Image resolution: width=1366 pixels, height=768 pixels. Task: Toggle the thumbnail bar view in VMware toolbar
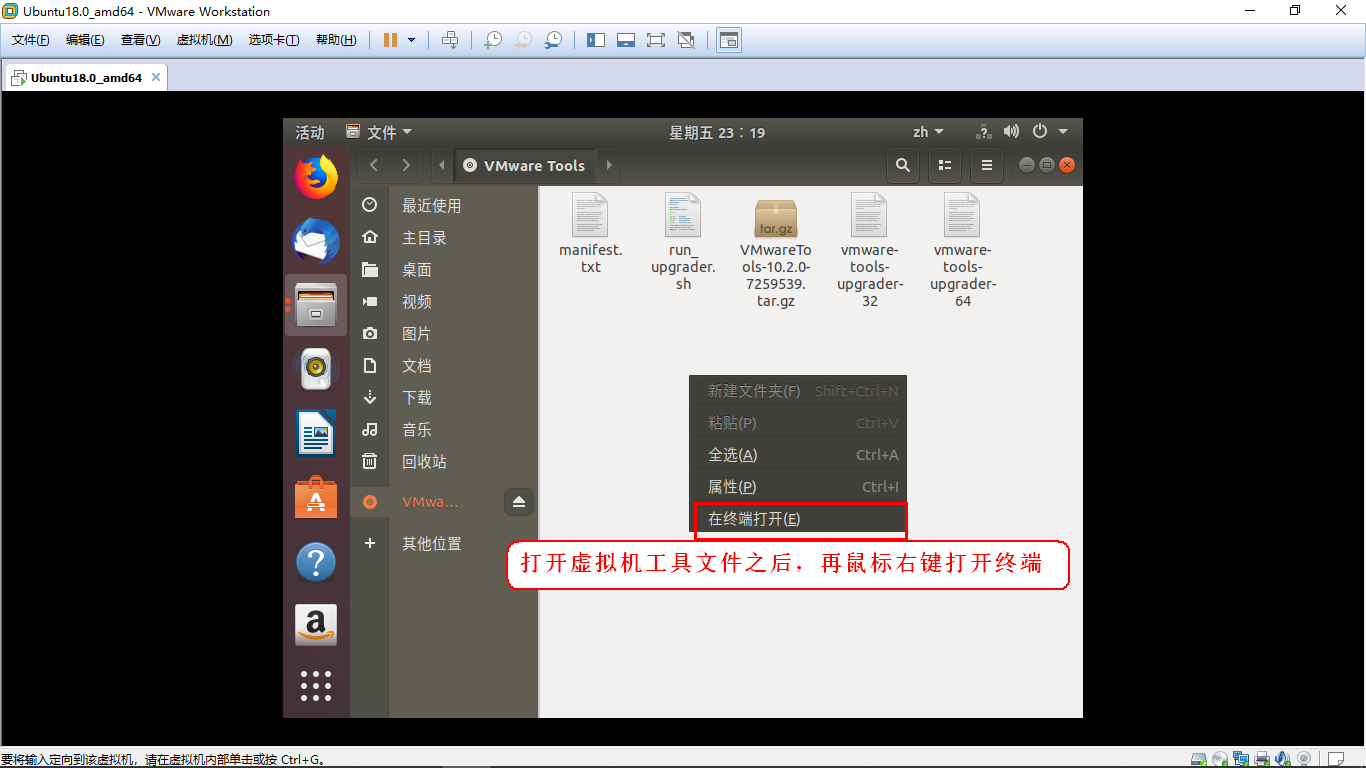coord(626,40)
